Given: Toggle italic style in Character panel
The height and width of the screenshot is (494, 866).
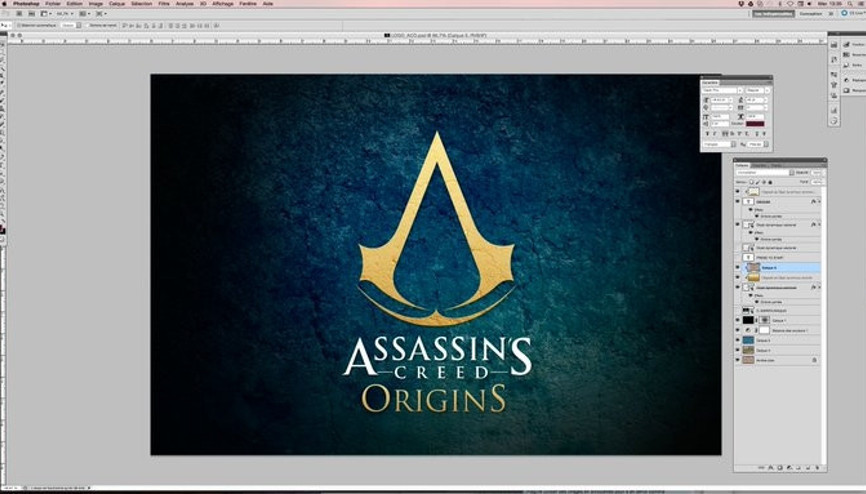Looking at the screenshot, I should pyautogui.click(x=715, y=134).
